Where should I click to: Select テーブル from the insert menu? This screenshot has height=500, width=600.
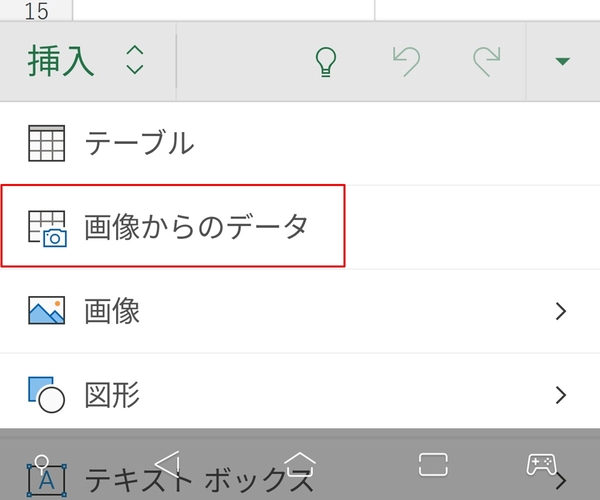139,143
